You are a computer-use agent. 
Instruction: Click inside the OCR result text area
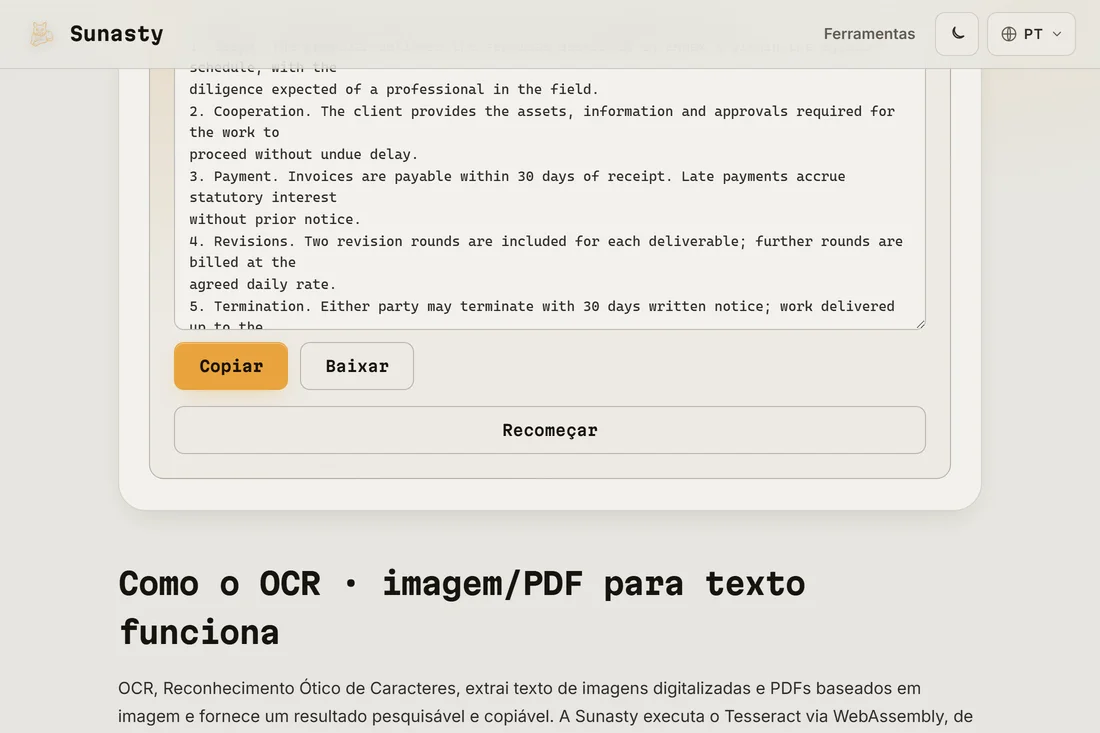(x=550, y=198)
